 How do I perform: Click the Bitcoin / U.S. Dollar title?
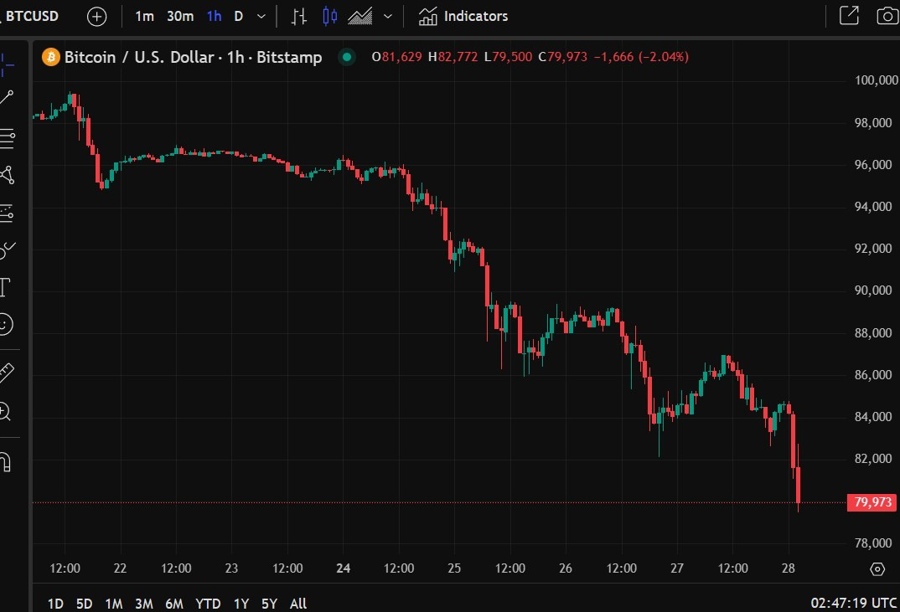(193, 57)
